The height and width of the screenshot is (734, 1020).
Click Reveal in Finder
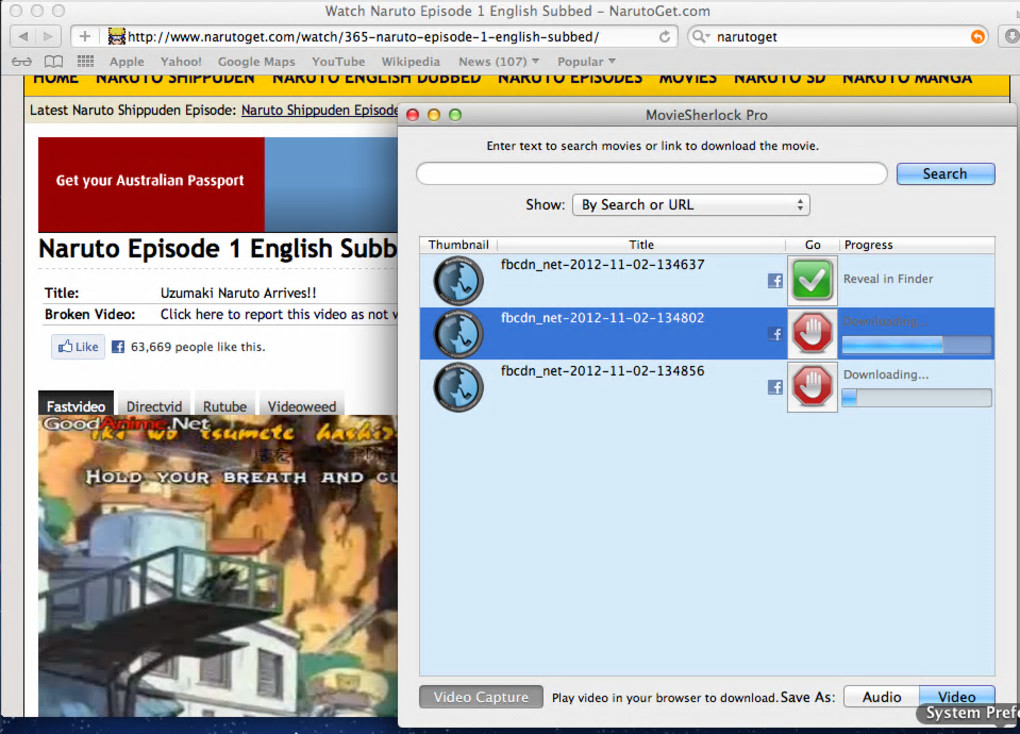pos(888,279)
